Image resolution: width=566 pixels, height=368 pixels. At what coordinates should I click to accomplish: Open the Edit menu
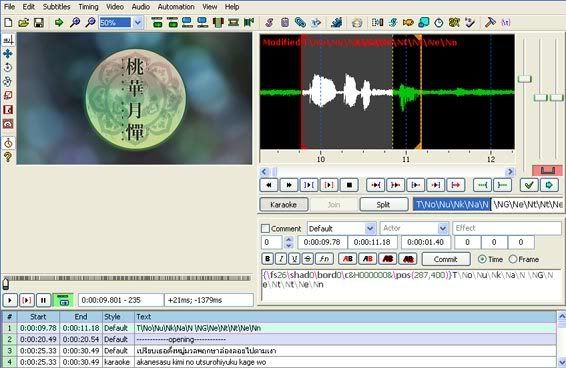click(x=29, y=7)
